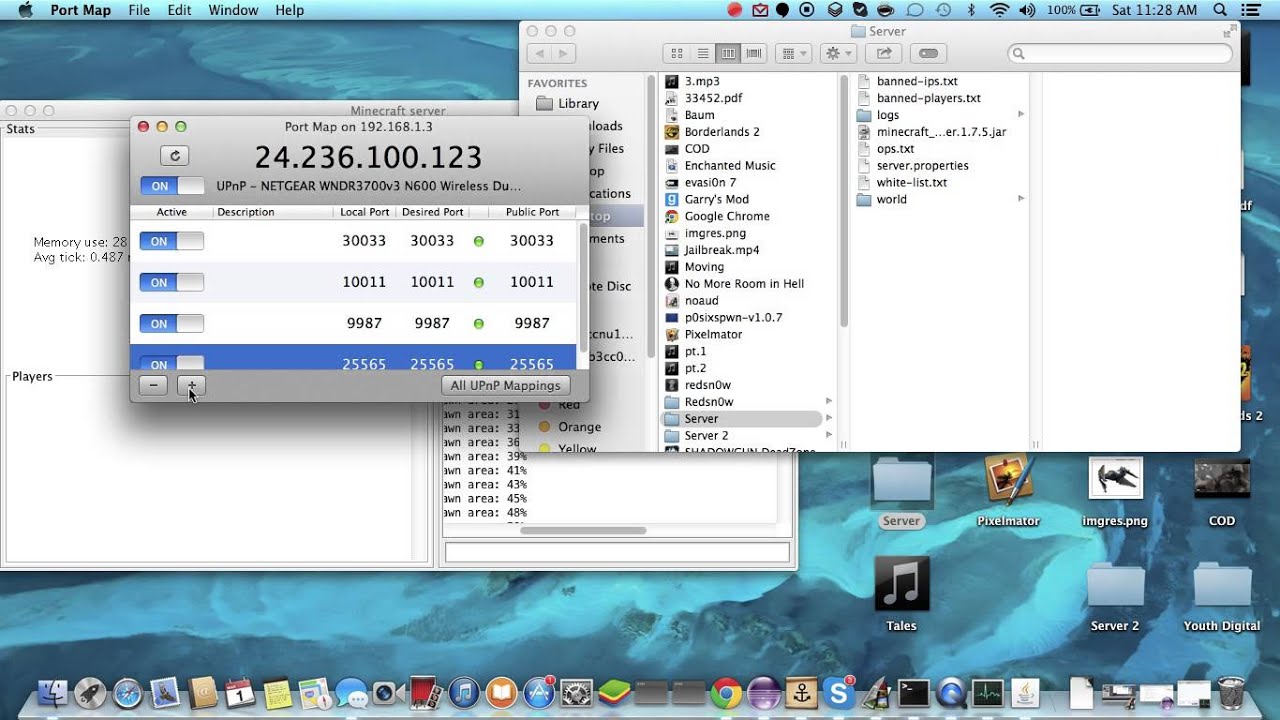Click the Share button in Finder toolbar
Image resolution: width=1280 pixels, height=720 pixels.
point(884,53)
